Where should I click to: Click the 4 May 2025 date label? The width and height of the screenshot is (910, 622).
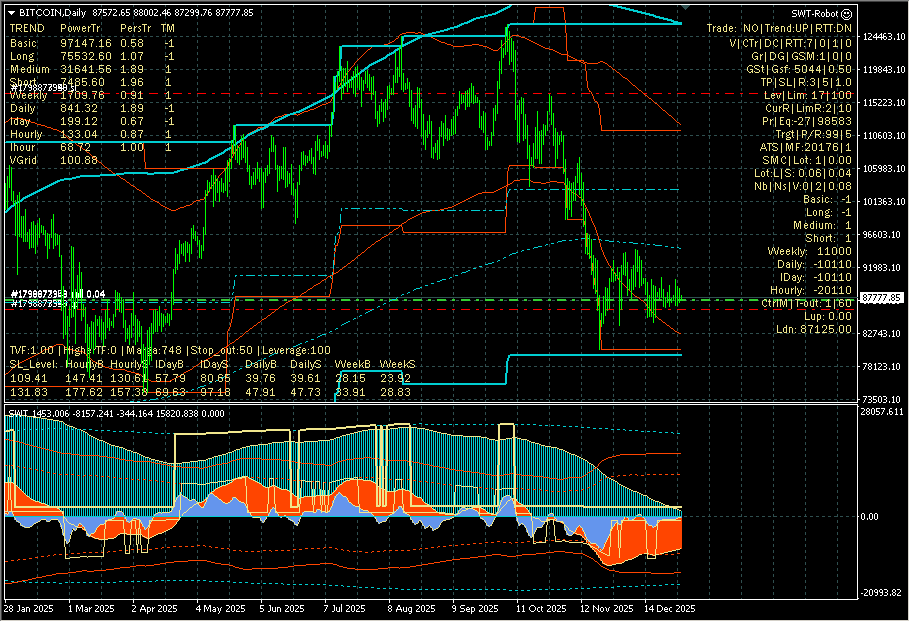point(221,609)
